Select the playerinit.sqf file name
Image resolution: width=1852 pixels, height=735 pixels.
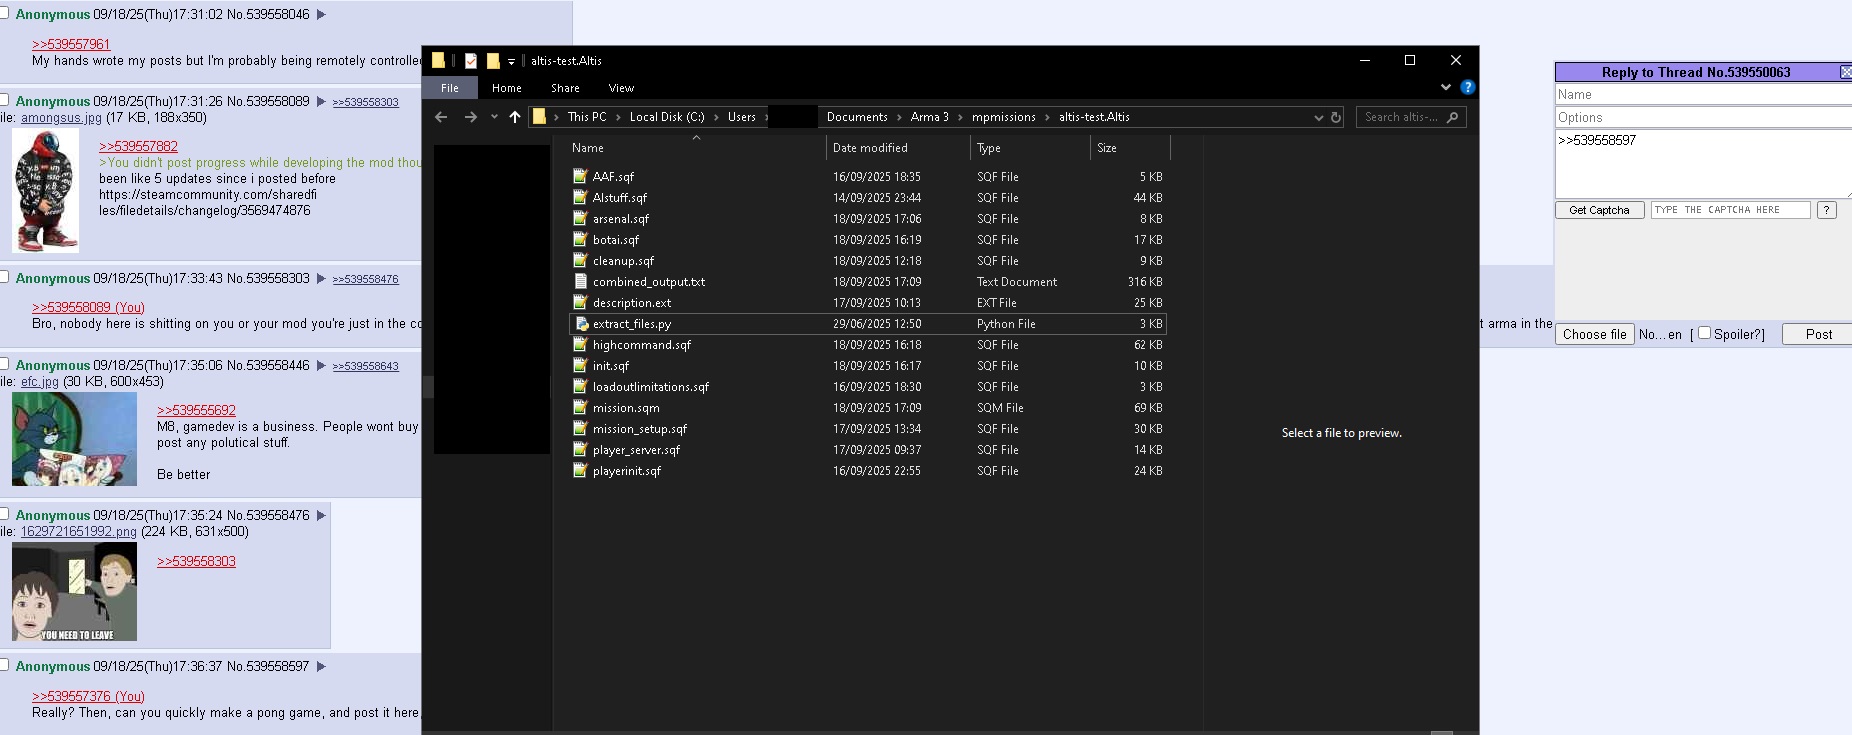627,471
